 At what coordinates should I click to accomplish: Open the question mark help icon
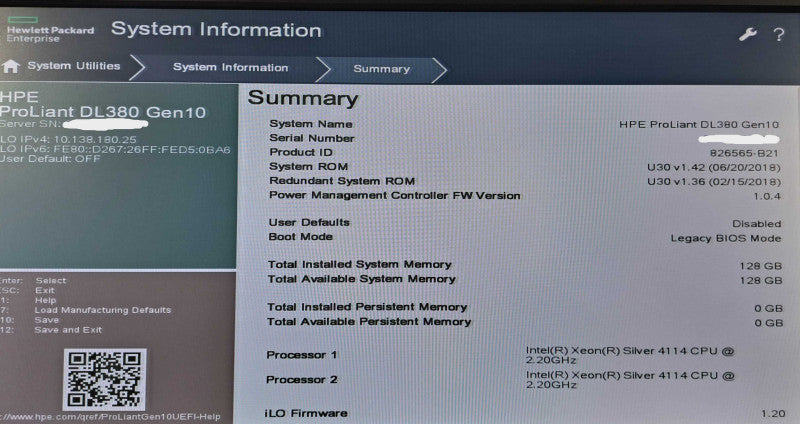[x=779, y=35]
